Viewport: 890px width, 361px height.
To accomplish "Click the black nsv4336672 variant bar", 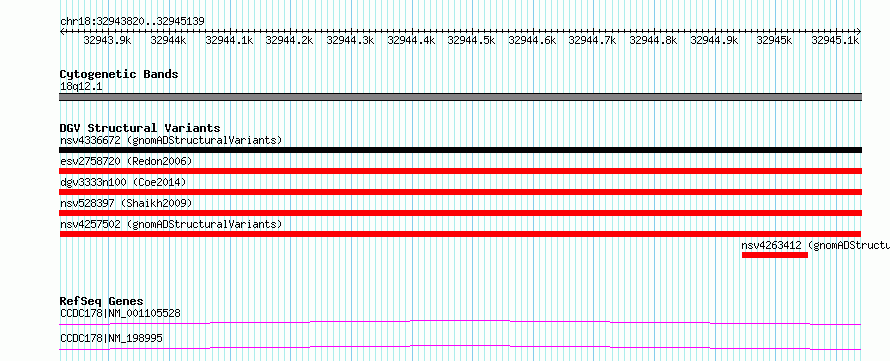I will (x=460, y=150).
